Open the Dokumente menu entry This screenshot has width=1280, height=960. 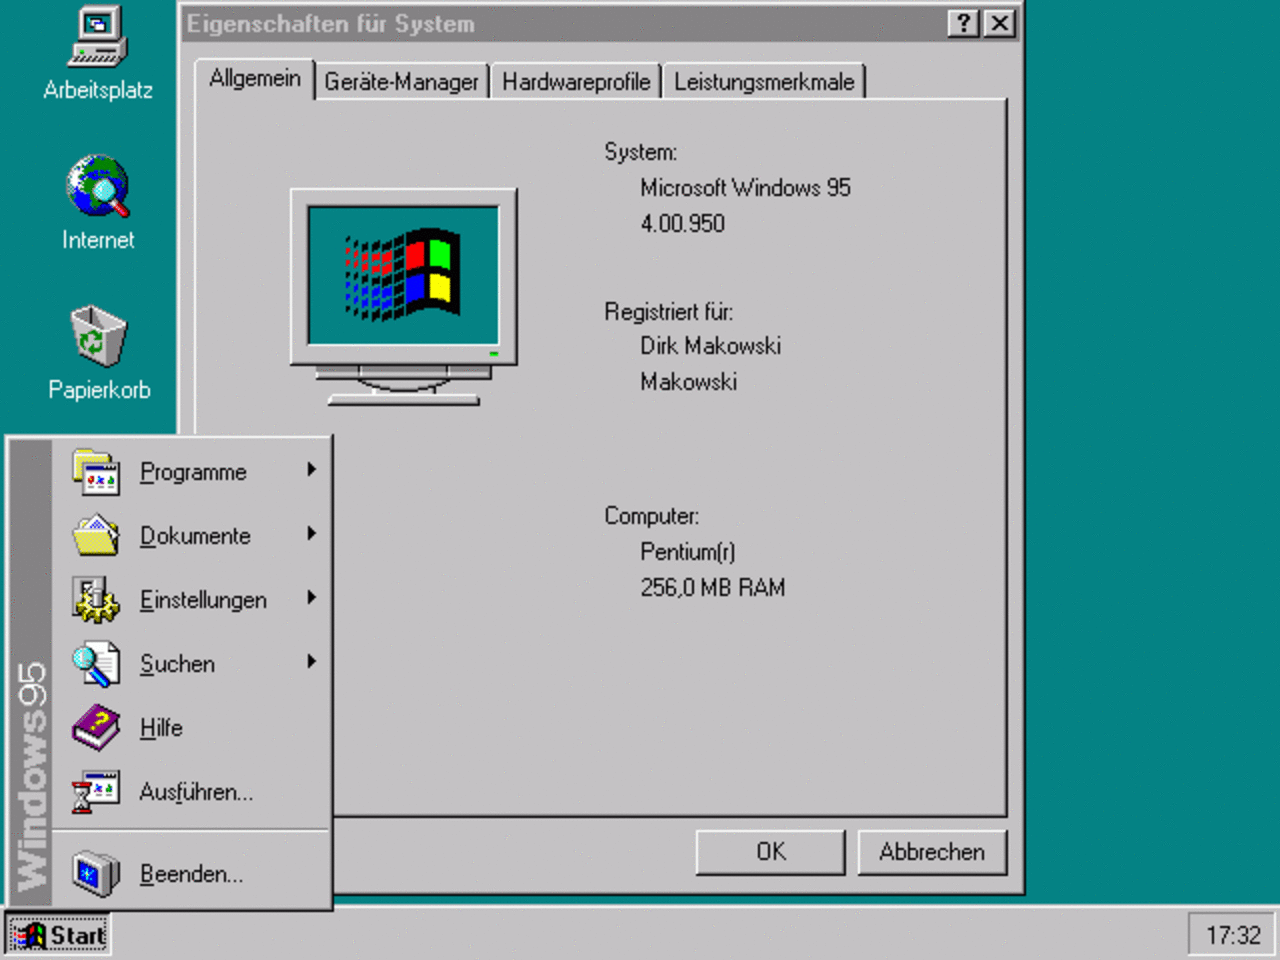(192, 536)
